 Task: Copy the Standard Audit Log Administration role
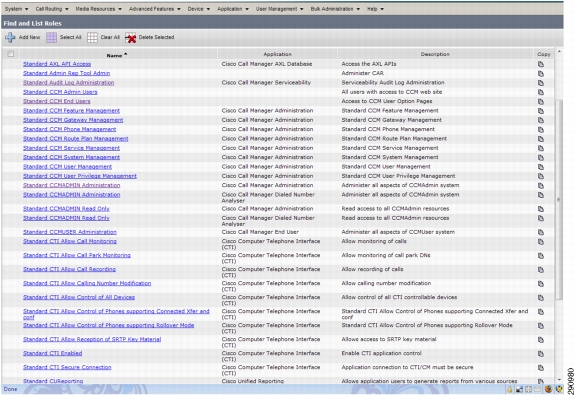[x=541, y=83]
